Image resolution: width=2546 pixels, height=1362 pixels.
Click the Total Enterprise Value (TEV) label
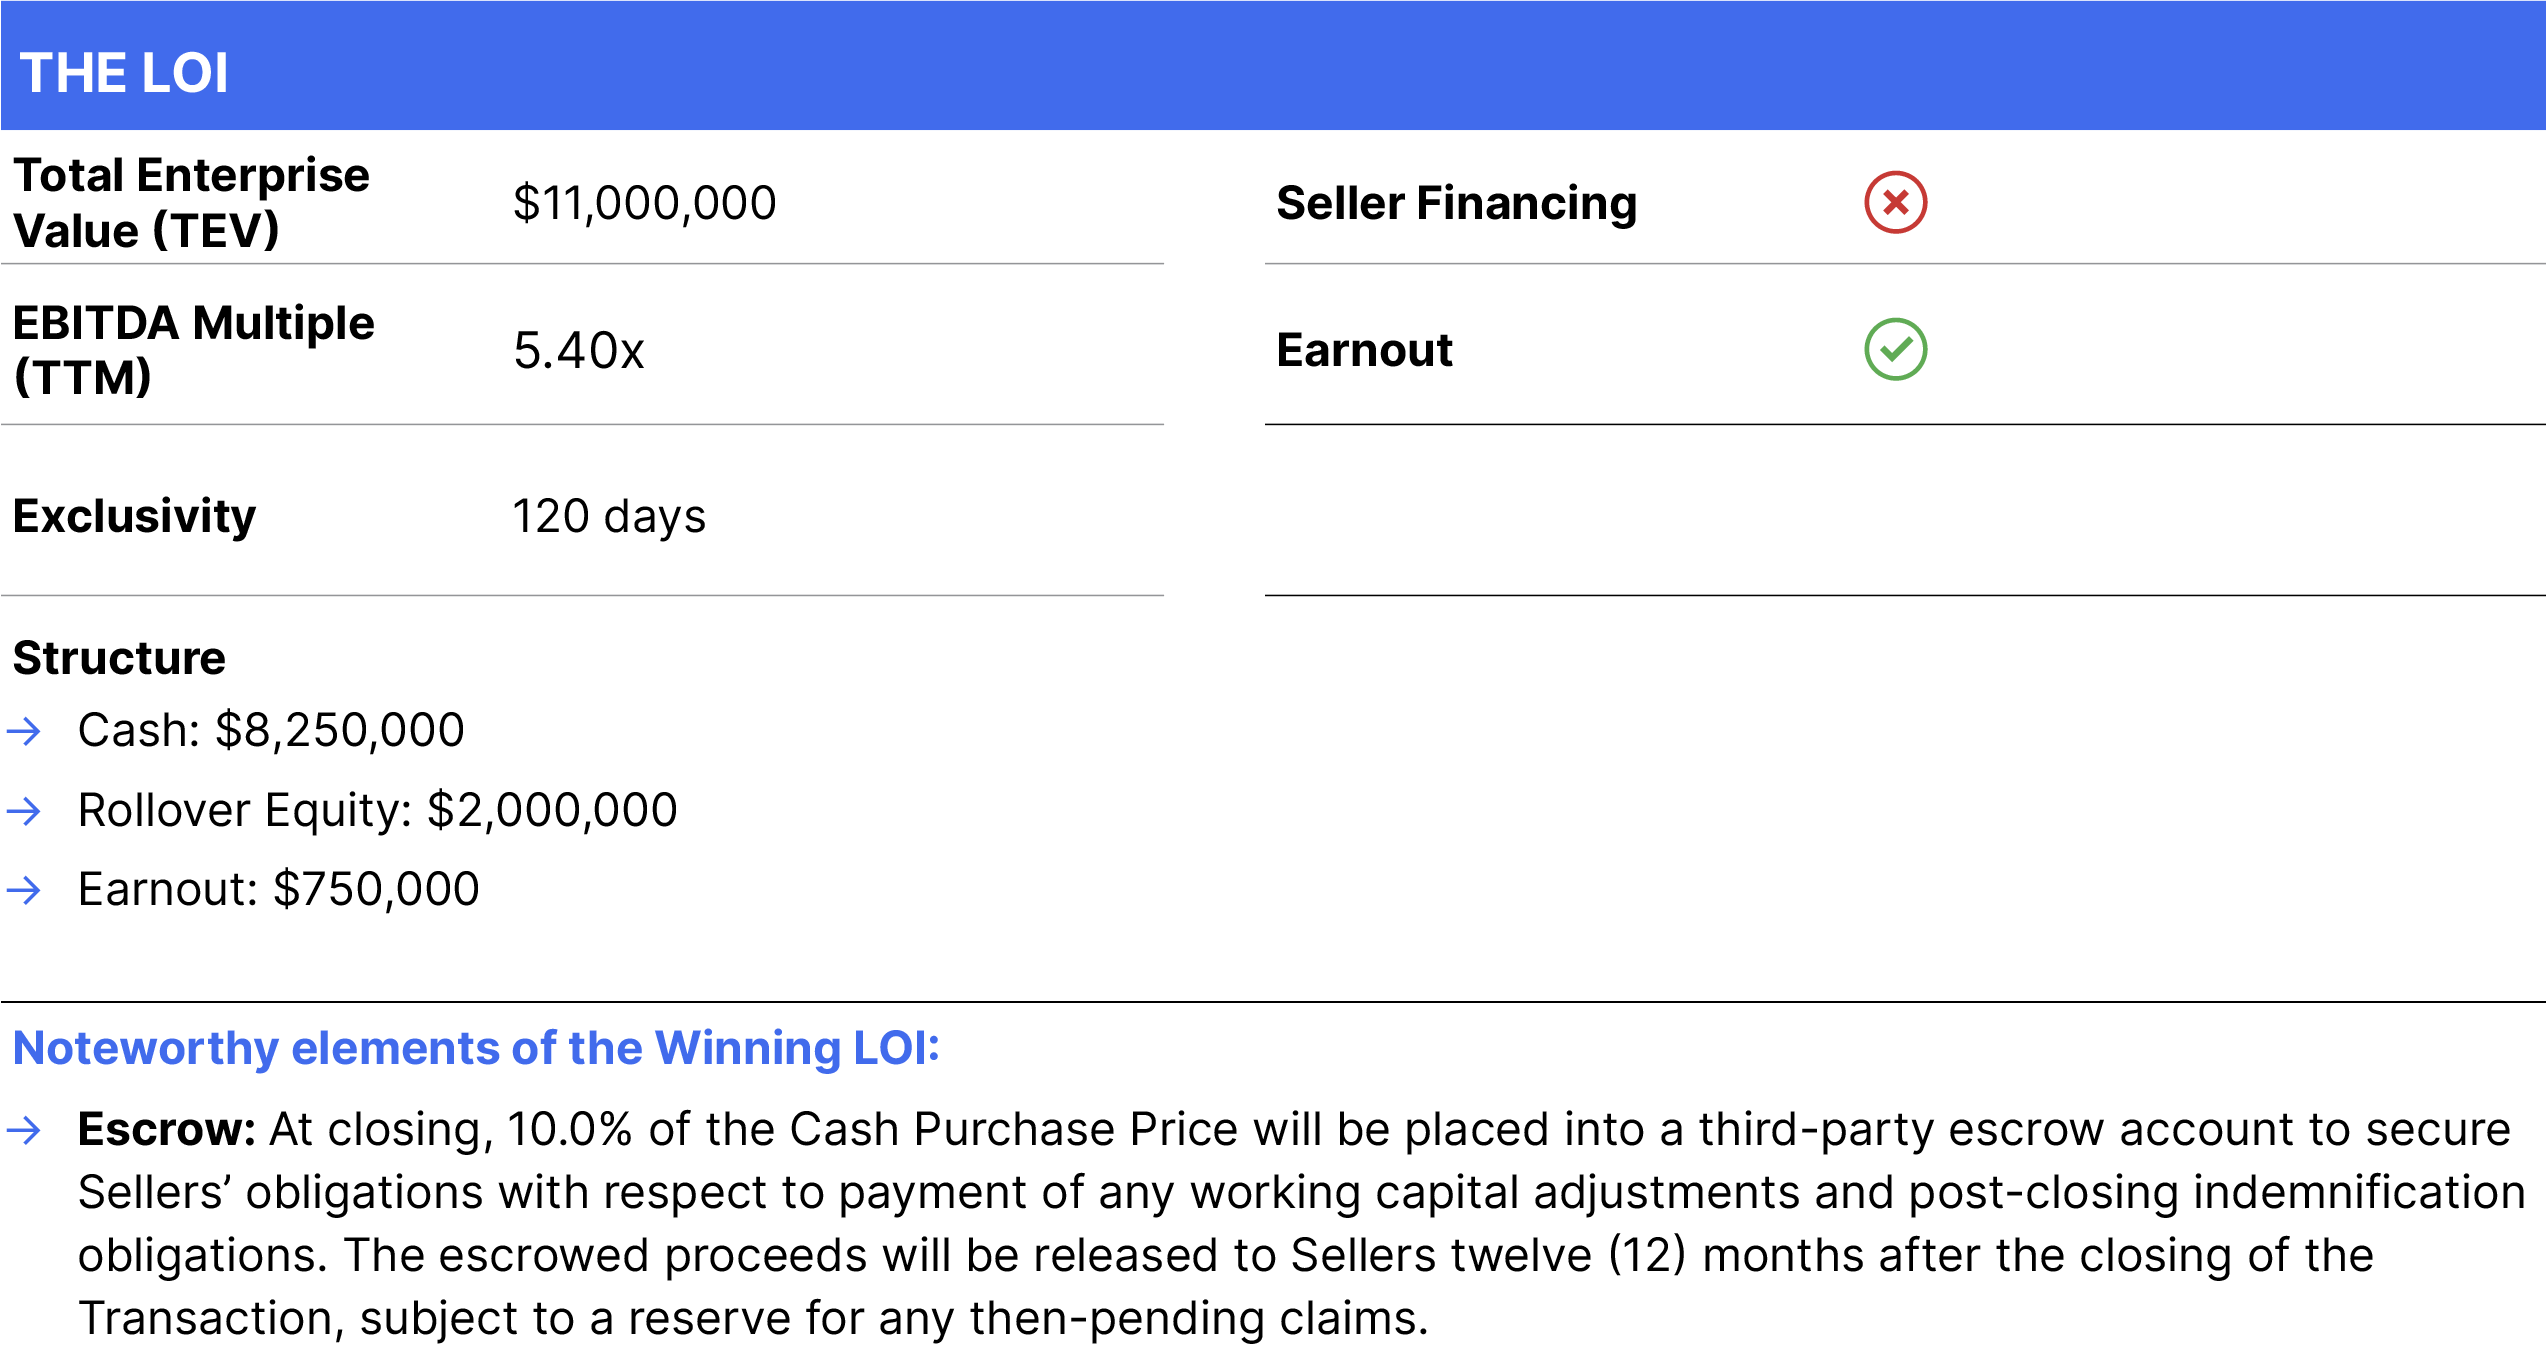[191, 203]
